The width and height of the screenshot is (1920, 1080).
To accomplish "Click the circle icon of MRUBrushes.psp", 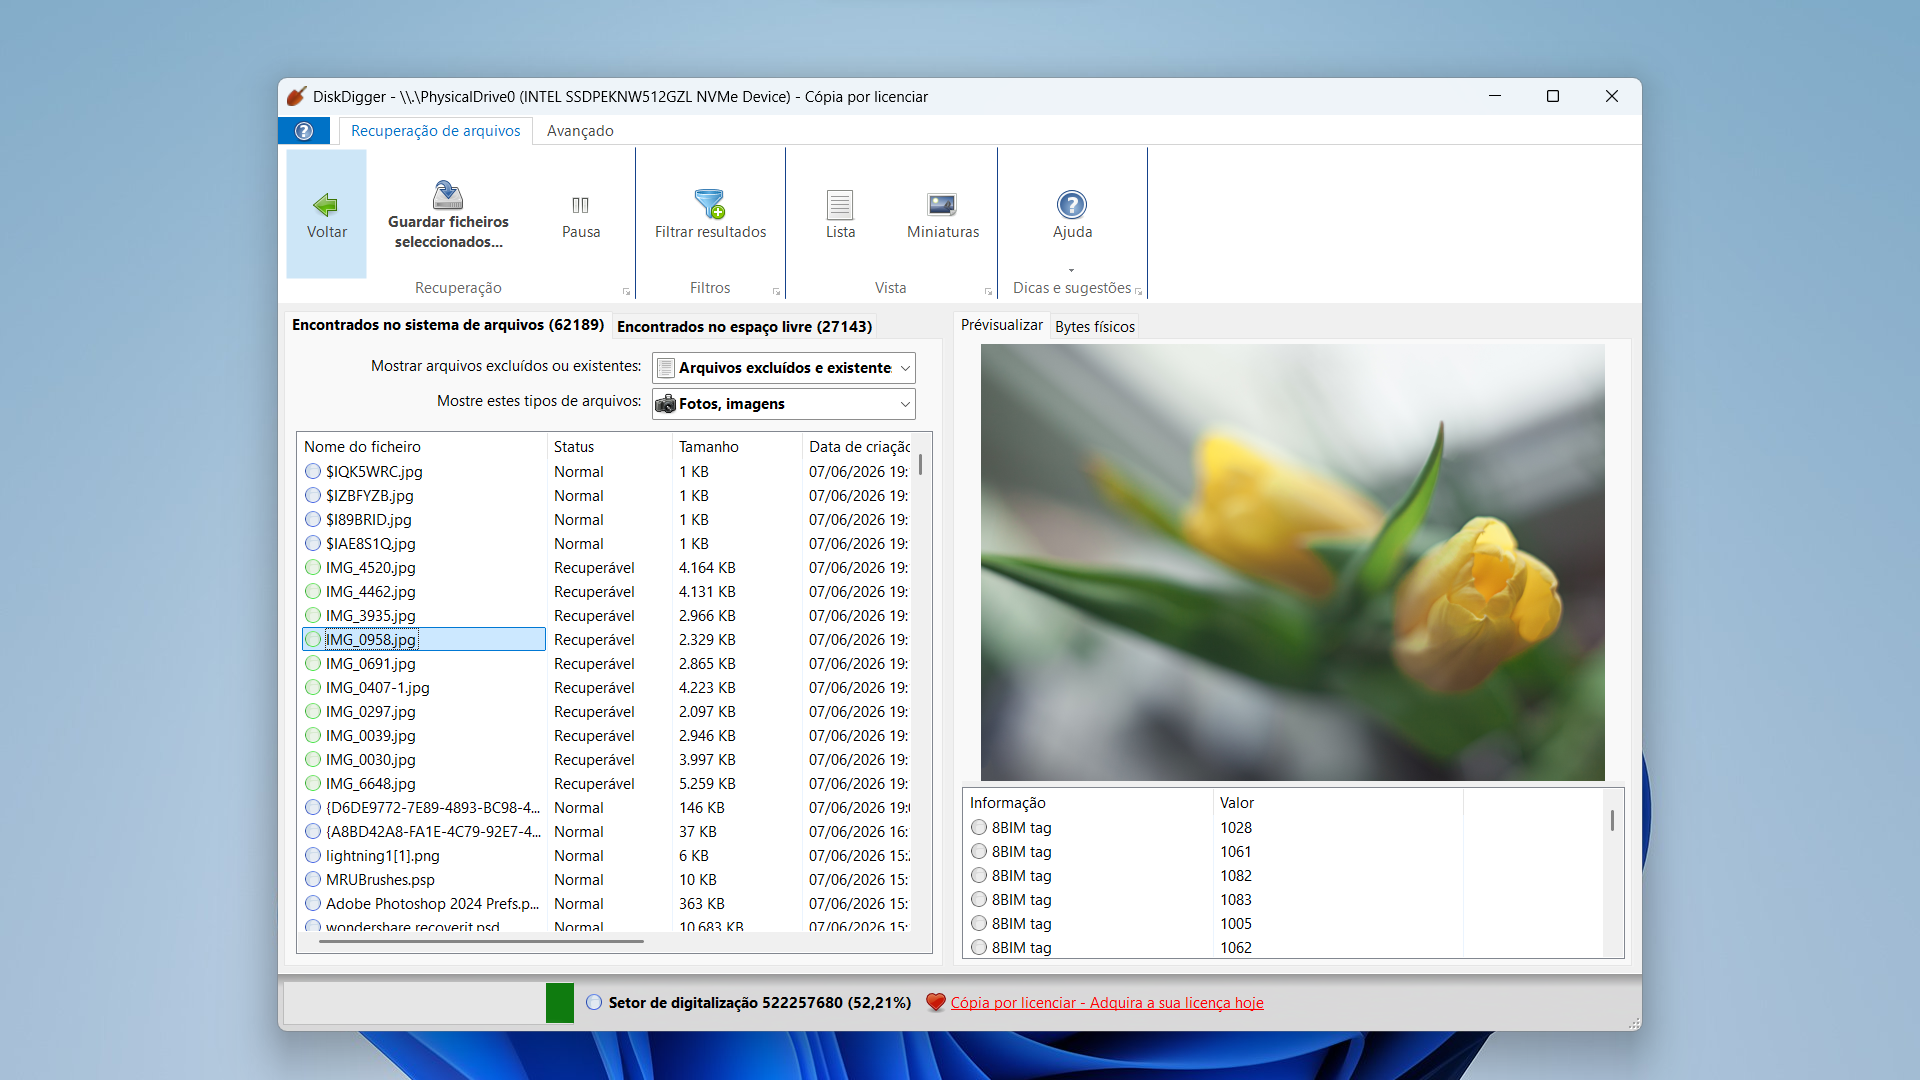I will (313, 879).
